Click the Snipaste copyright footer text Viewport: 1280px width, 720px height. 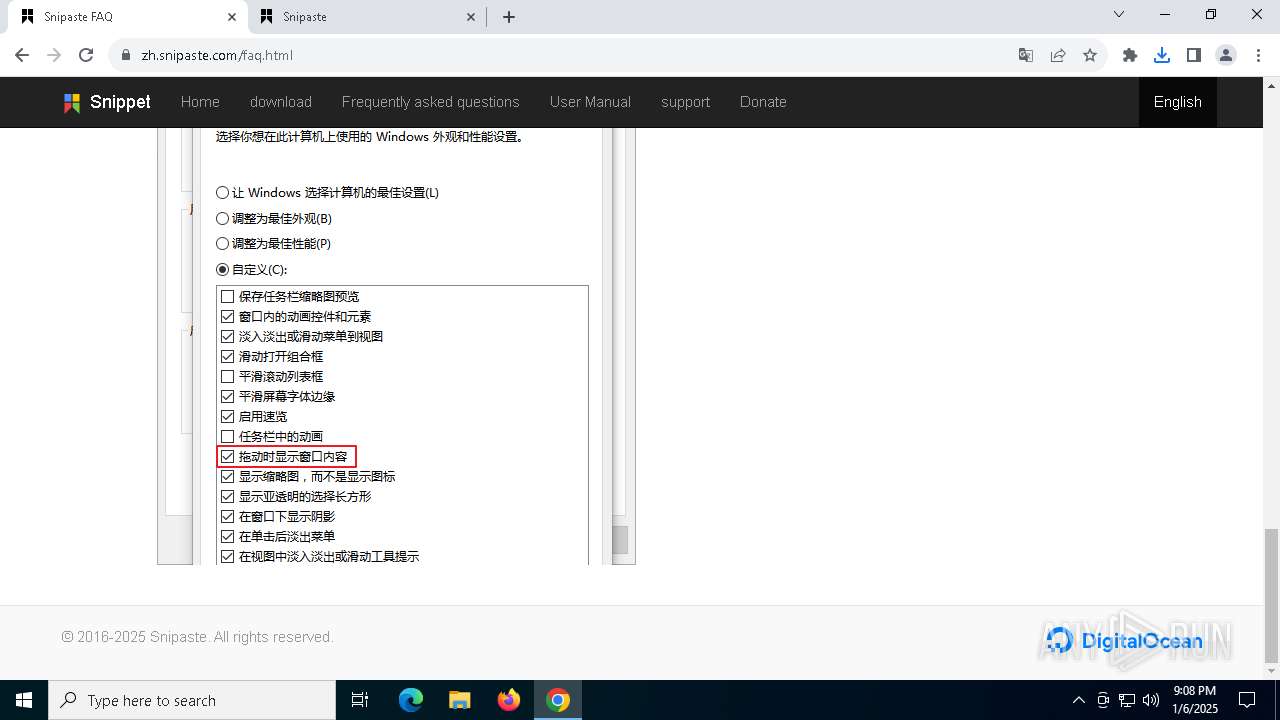click(x=198, y=637)
